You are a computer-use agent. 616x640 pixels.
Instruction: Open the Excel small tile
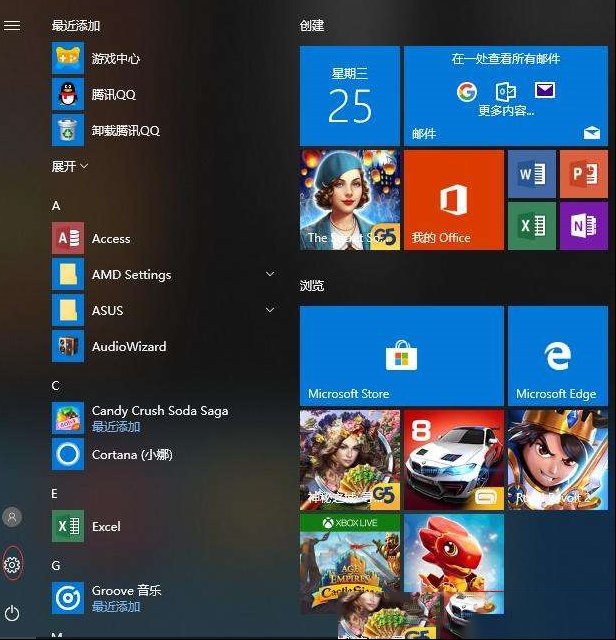532,226
